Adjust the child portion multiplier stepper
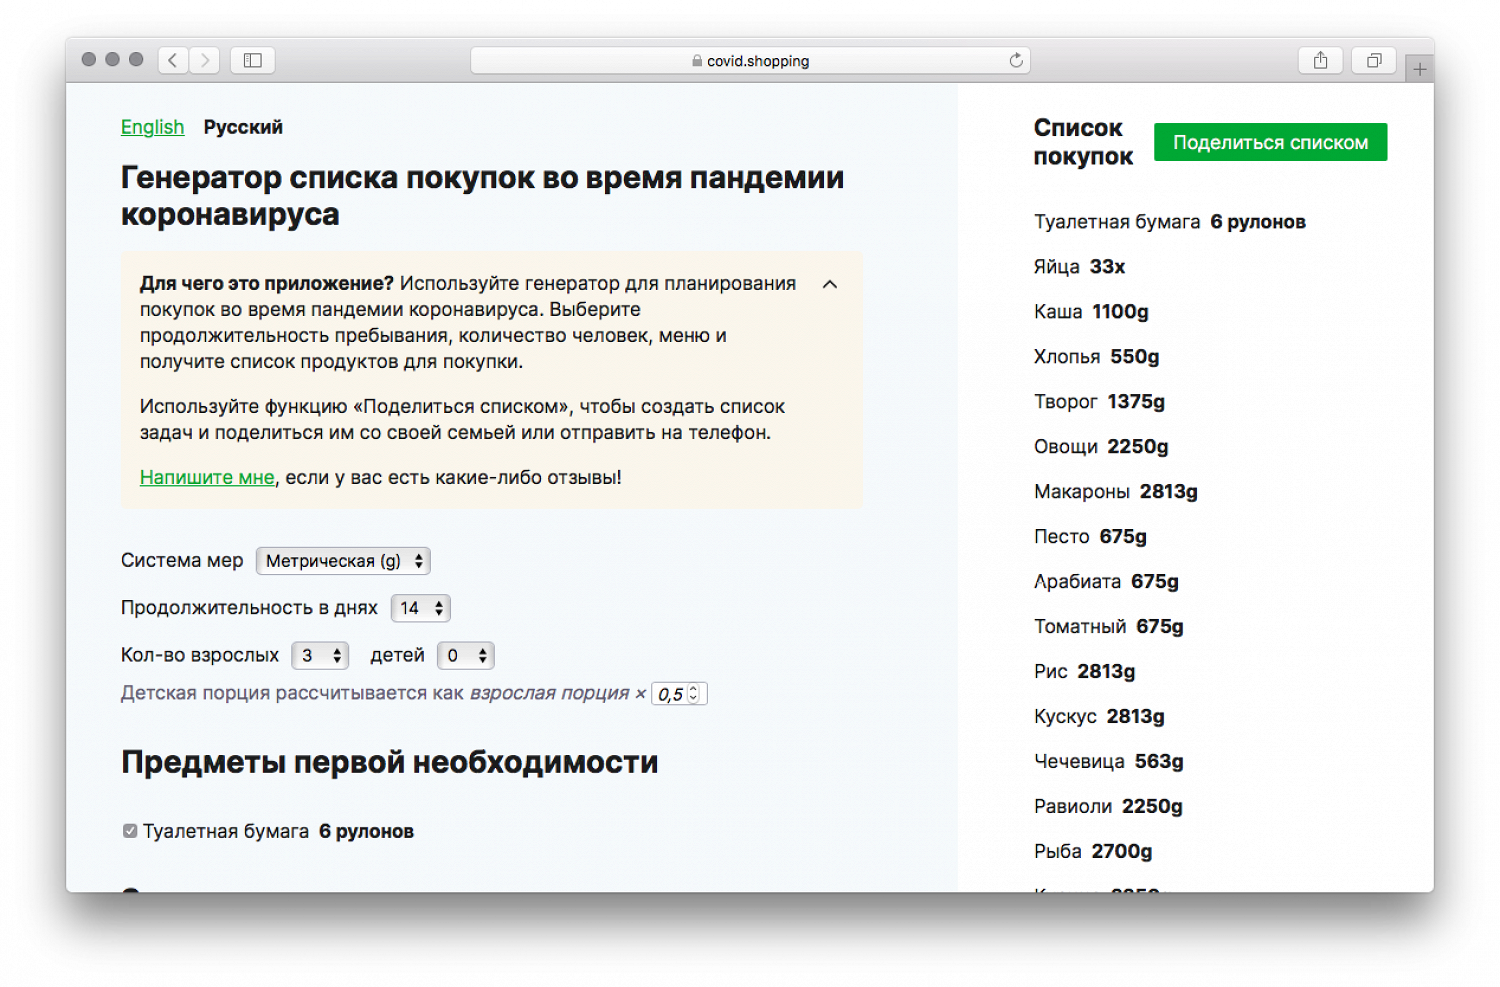Screen dimensions: 1500x987 tap(693, 693)
